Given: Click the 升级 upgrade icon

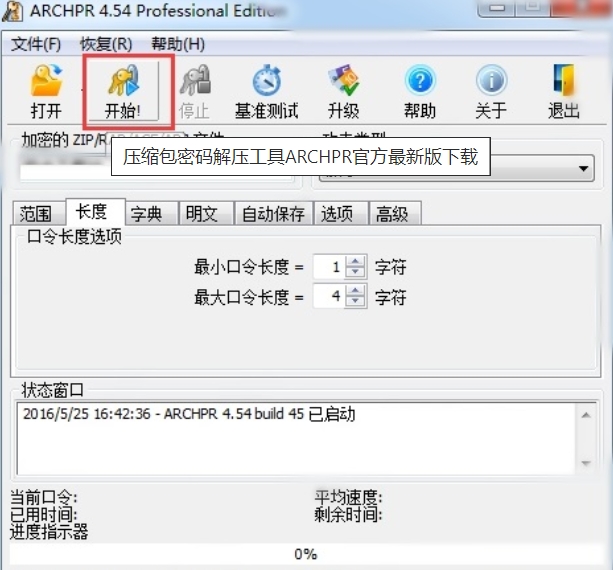Looking at the screenshot, I should coord(344,92).
